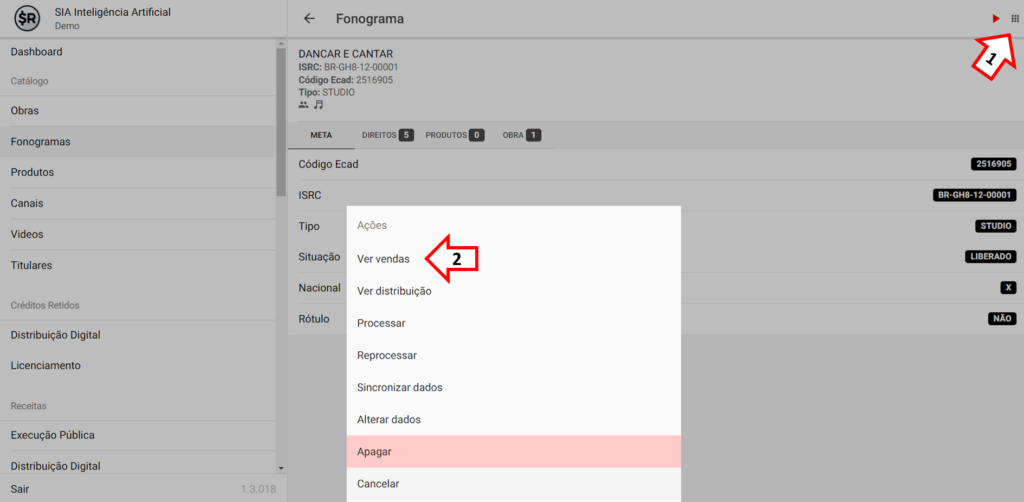This screenshot has height=502, width=1024.
Task: Select Alterar dados option
Action: (x=389, y=419)
